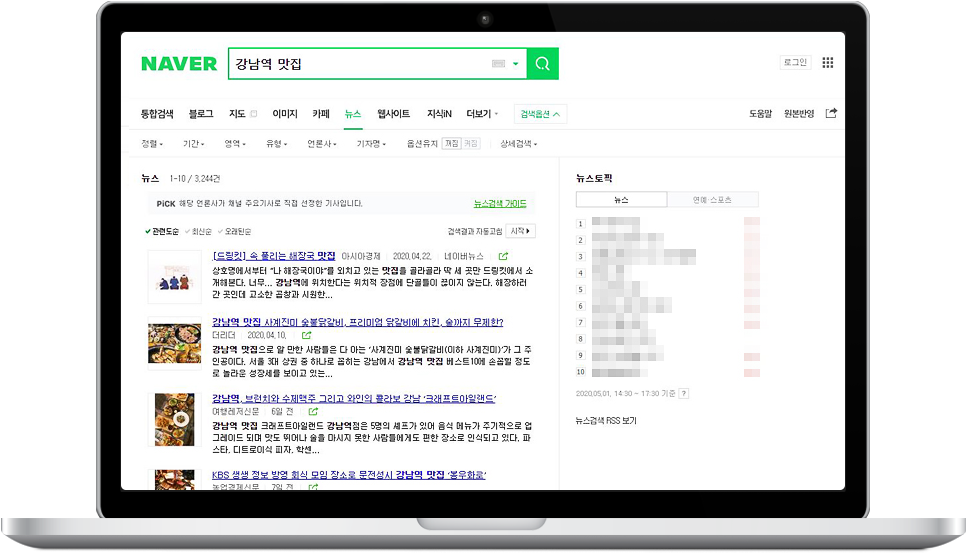This screenshot has width=968, height=553.
Task: Click the 아시아경제 source label
Action: click(361, 256)
